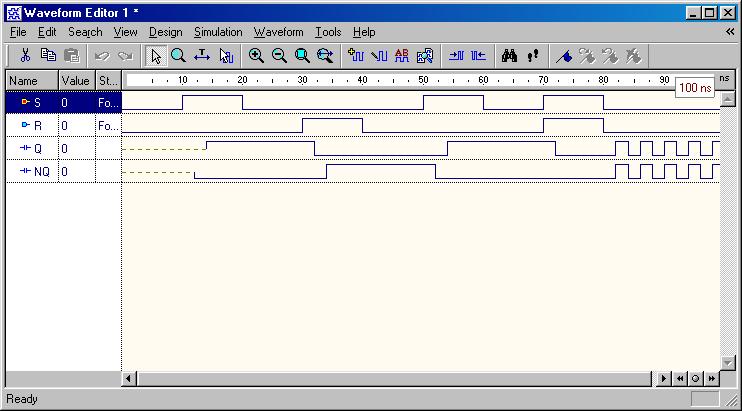Click the Remove Signal waveform icon

(x=379, y=56)
